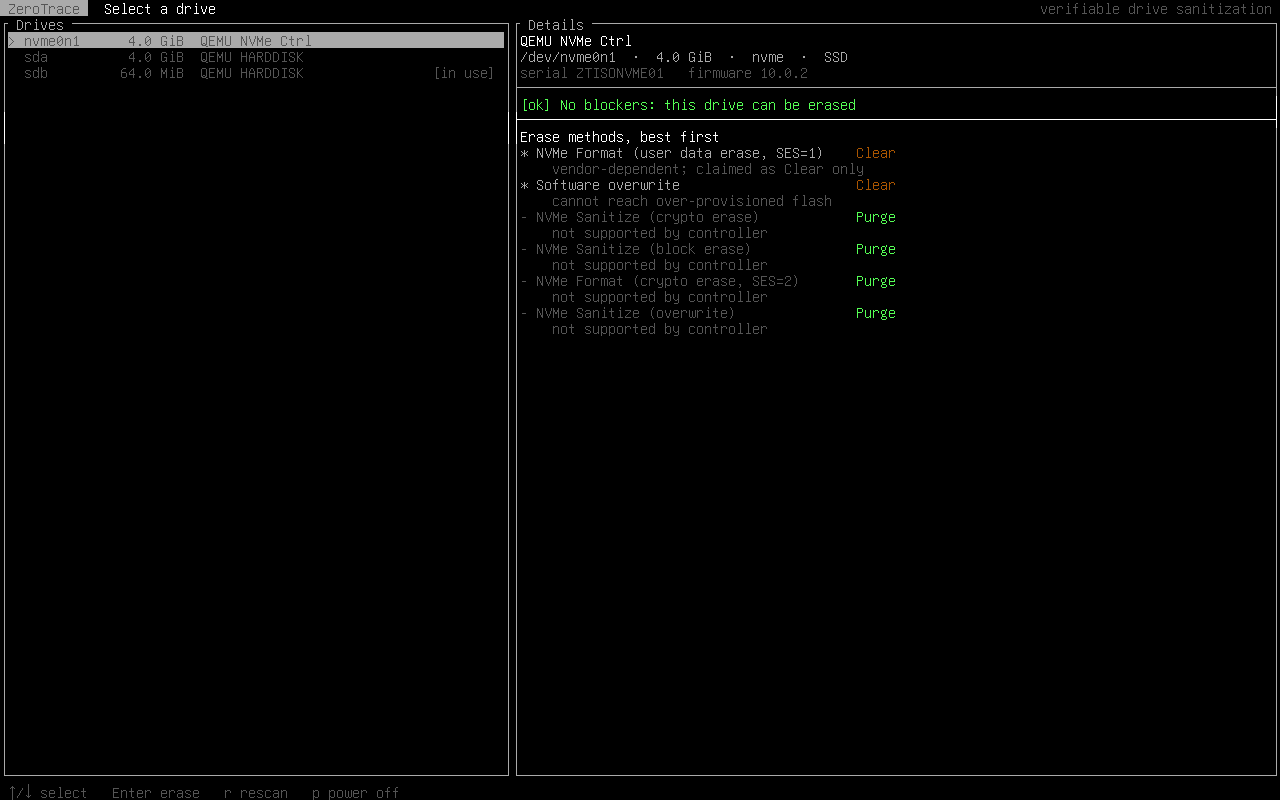Viewport: 1280px width, 800px height.
Task: Click Purge label beside Sanitize block erase
Action: tap(876, 249)
